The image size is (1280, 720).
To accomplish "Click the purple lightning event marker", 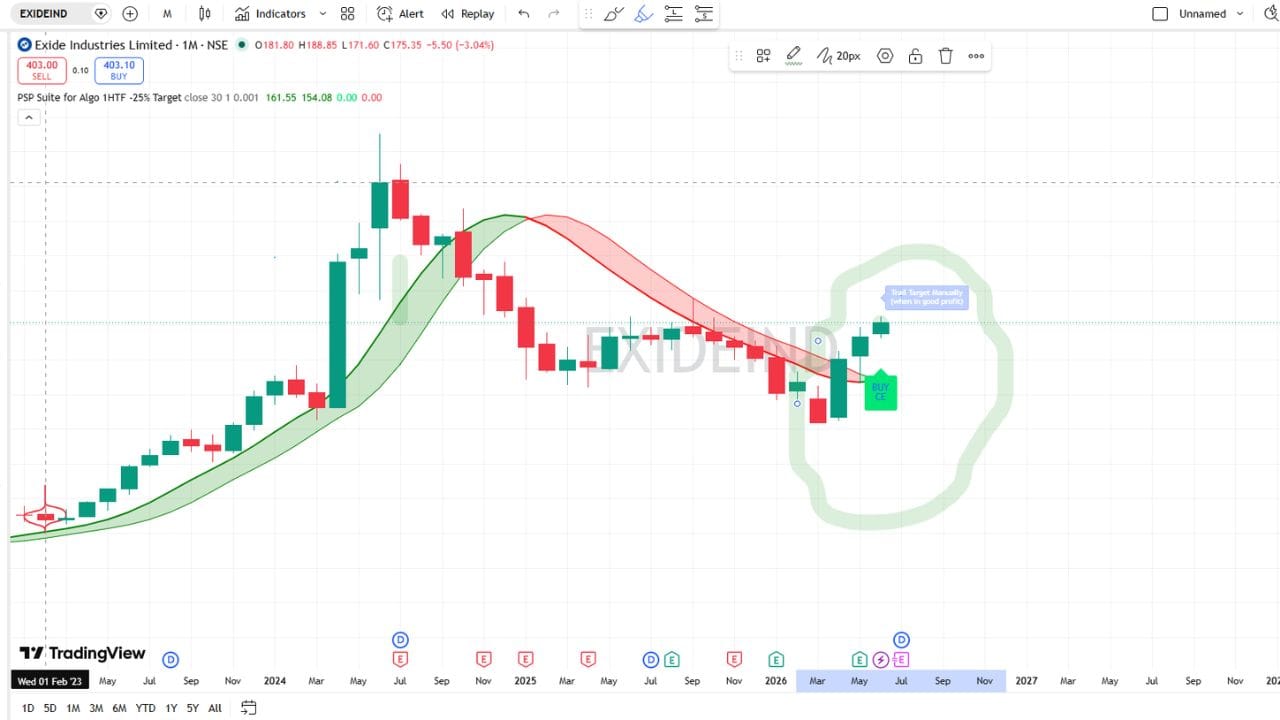I will 880,659.
